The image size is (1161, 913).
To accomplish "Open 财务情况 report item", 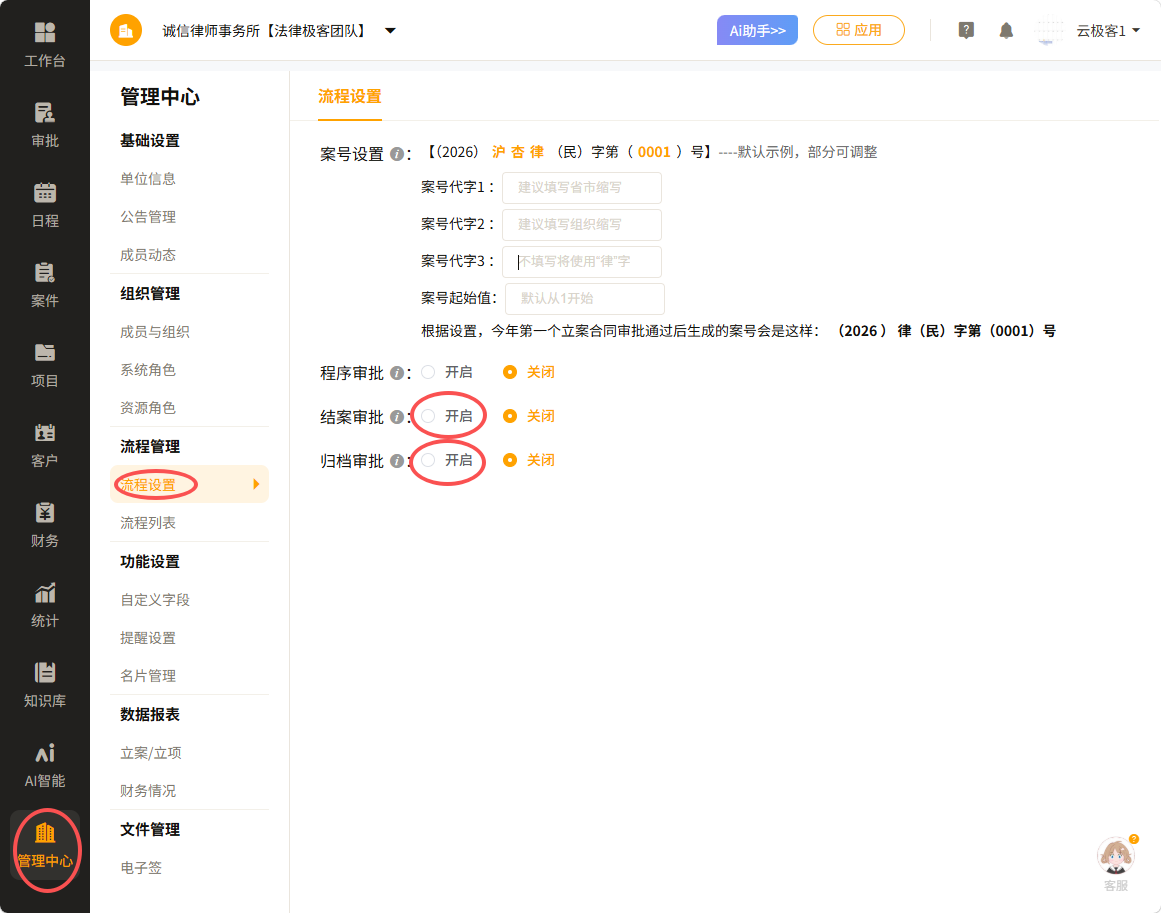I will pyautogui.click(x=148, y=791).
